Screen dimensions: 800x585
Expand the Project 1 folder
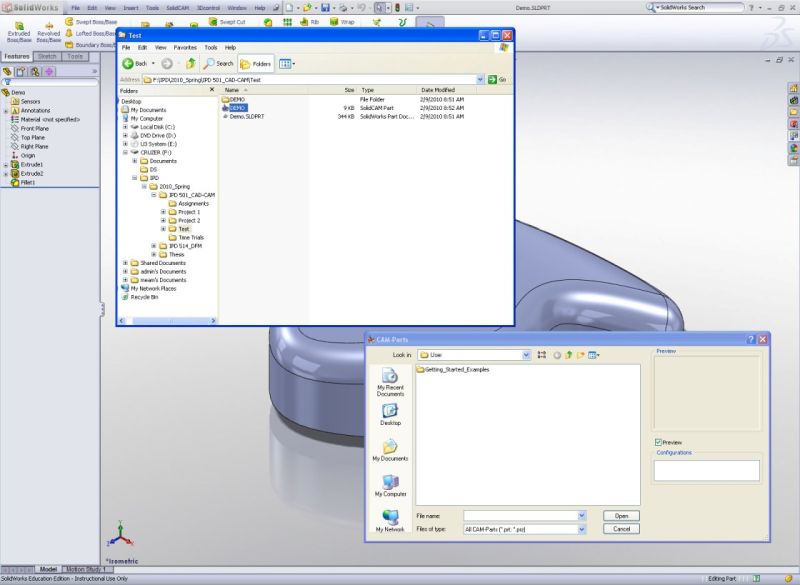coord(163,212)
